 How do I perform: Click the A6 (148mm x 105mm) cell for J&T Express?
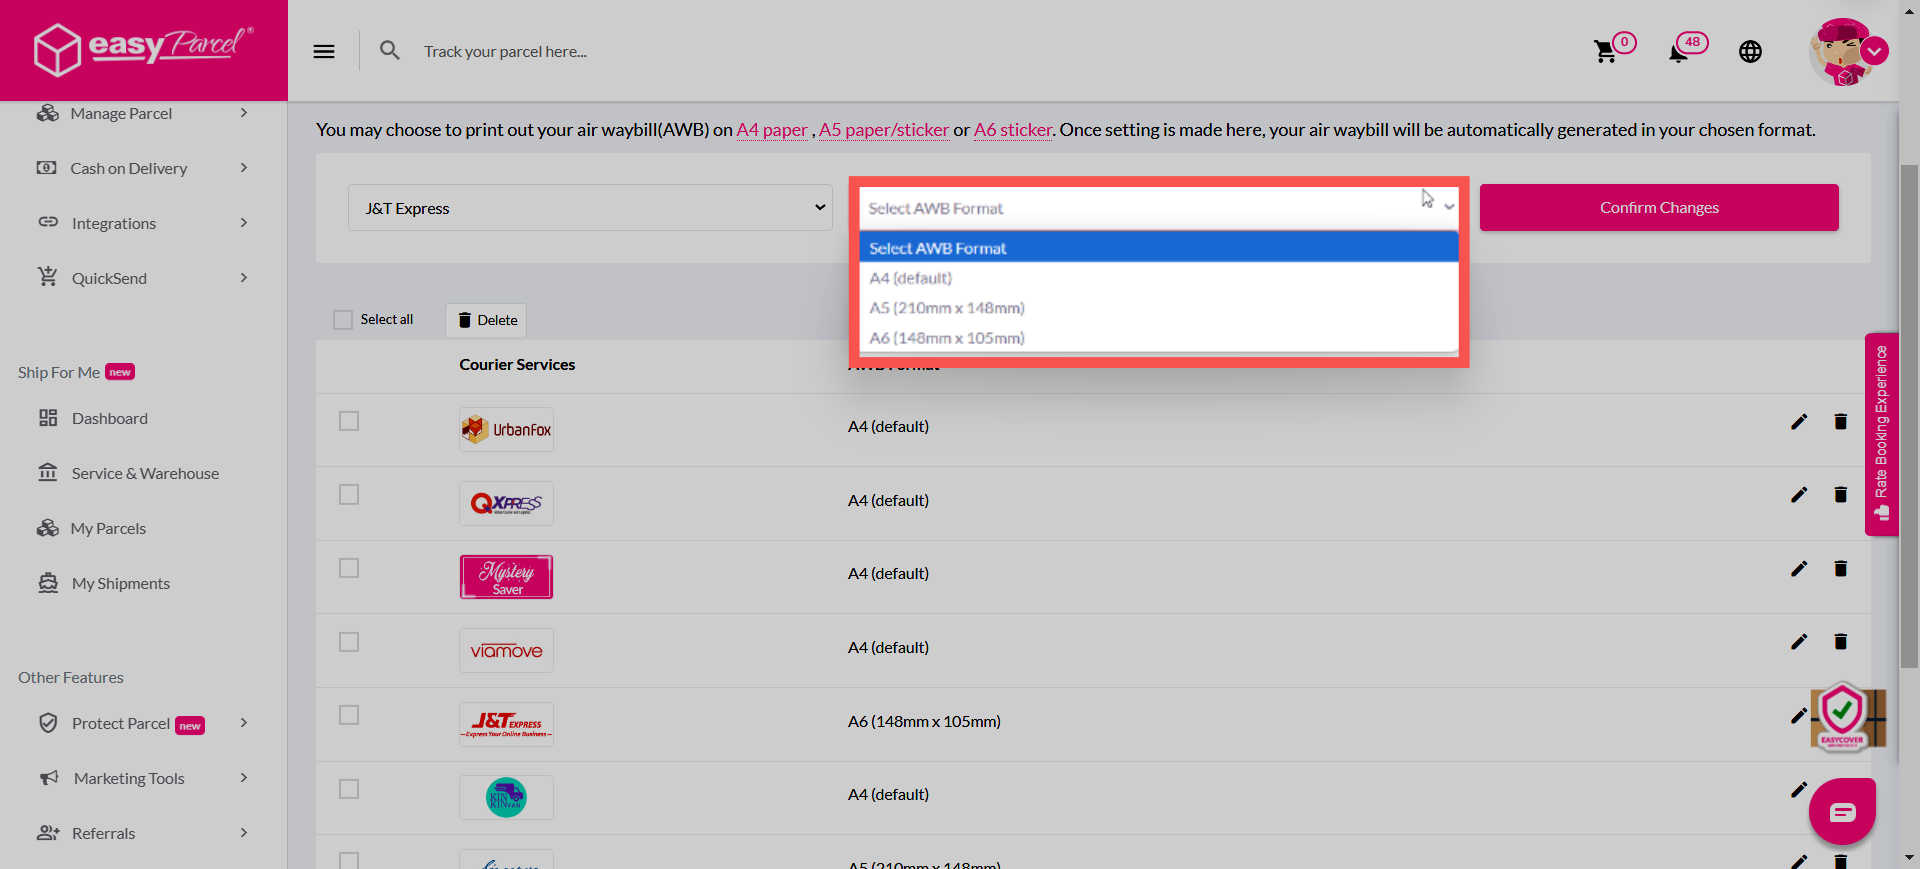[x=924, y=721]
